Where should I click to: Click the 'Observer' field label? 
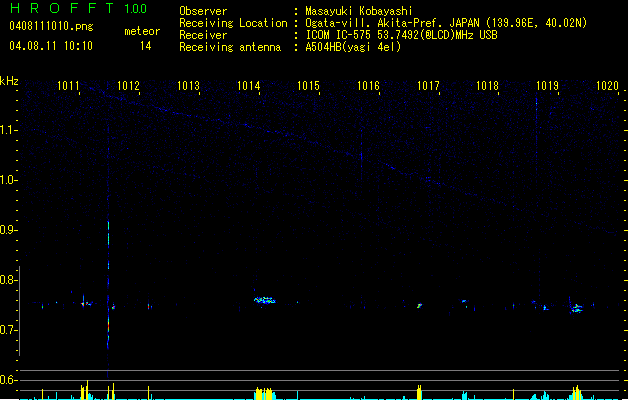203,11
